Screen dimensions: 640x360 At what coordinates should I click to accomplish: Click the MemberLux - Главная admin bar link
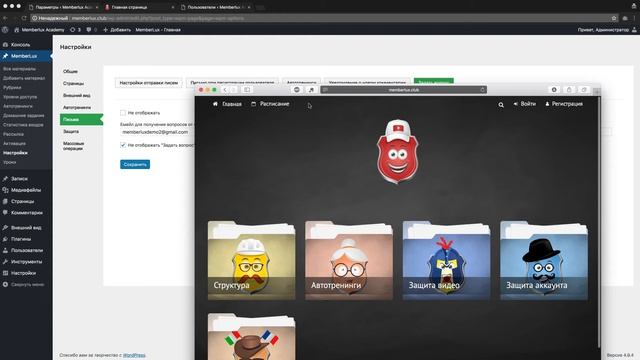click(x=158, y=30)
